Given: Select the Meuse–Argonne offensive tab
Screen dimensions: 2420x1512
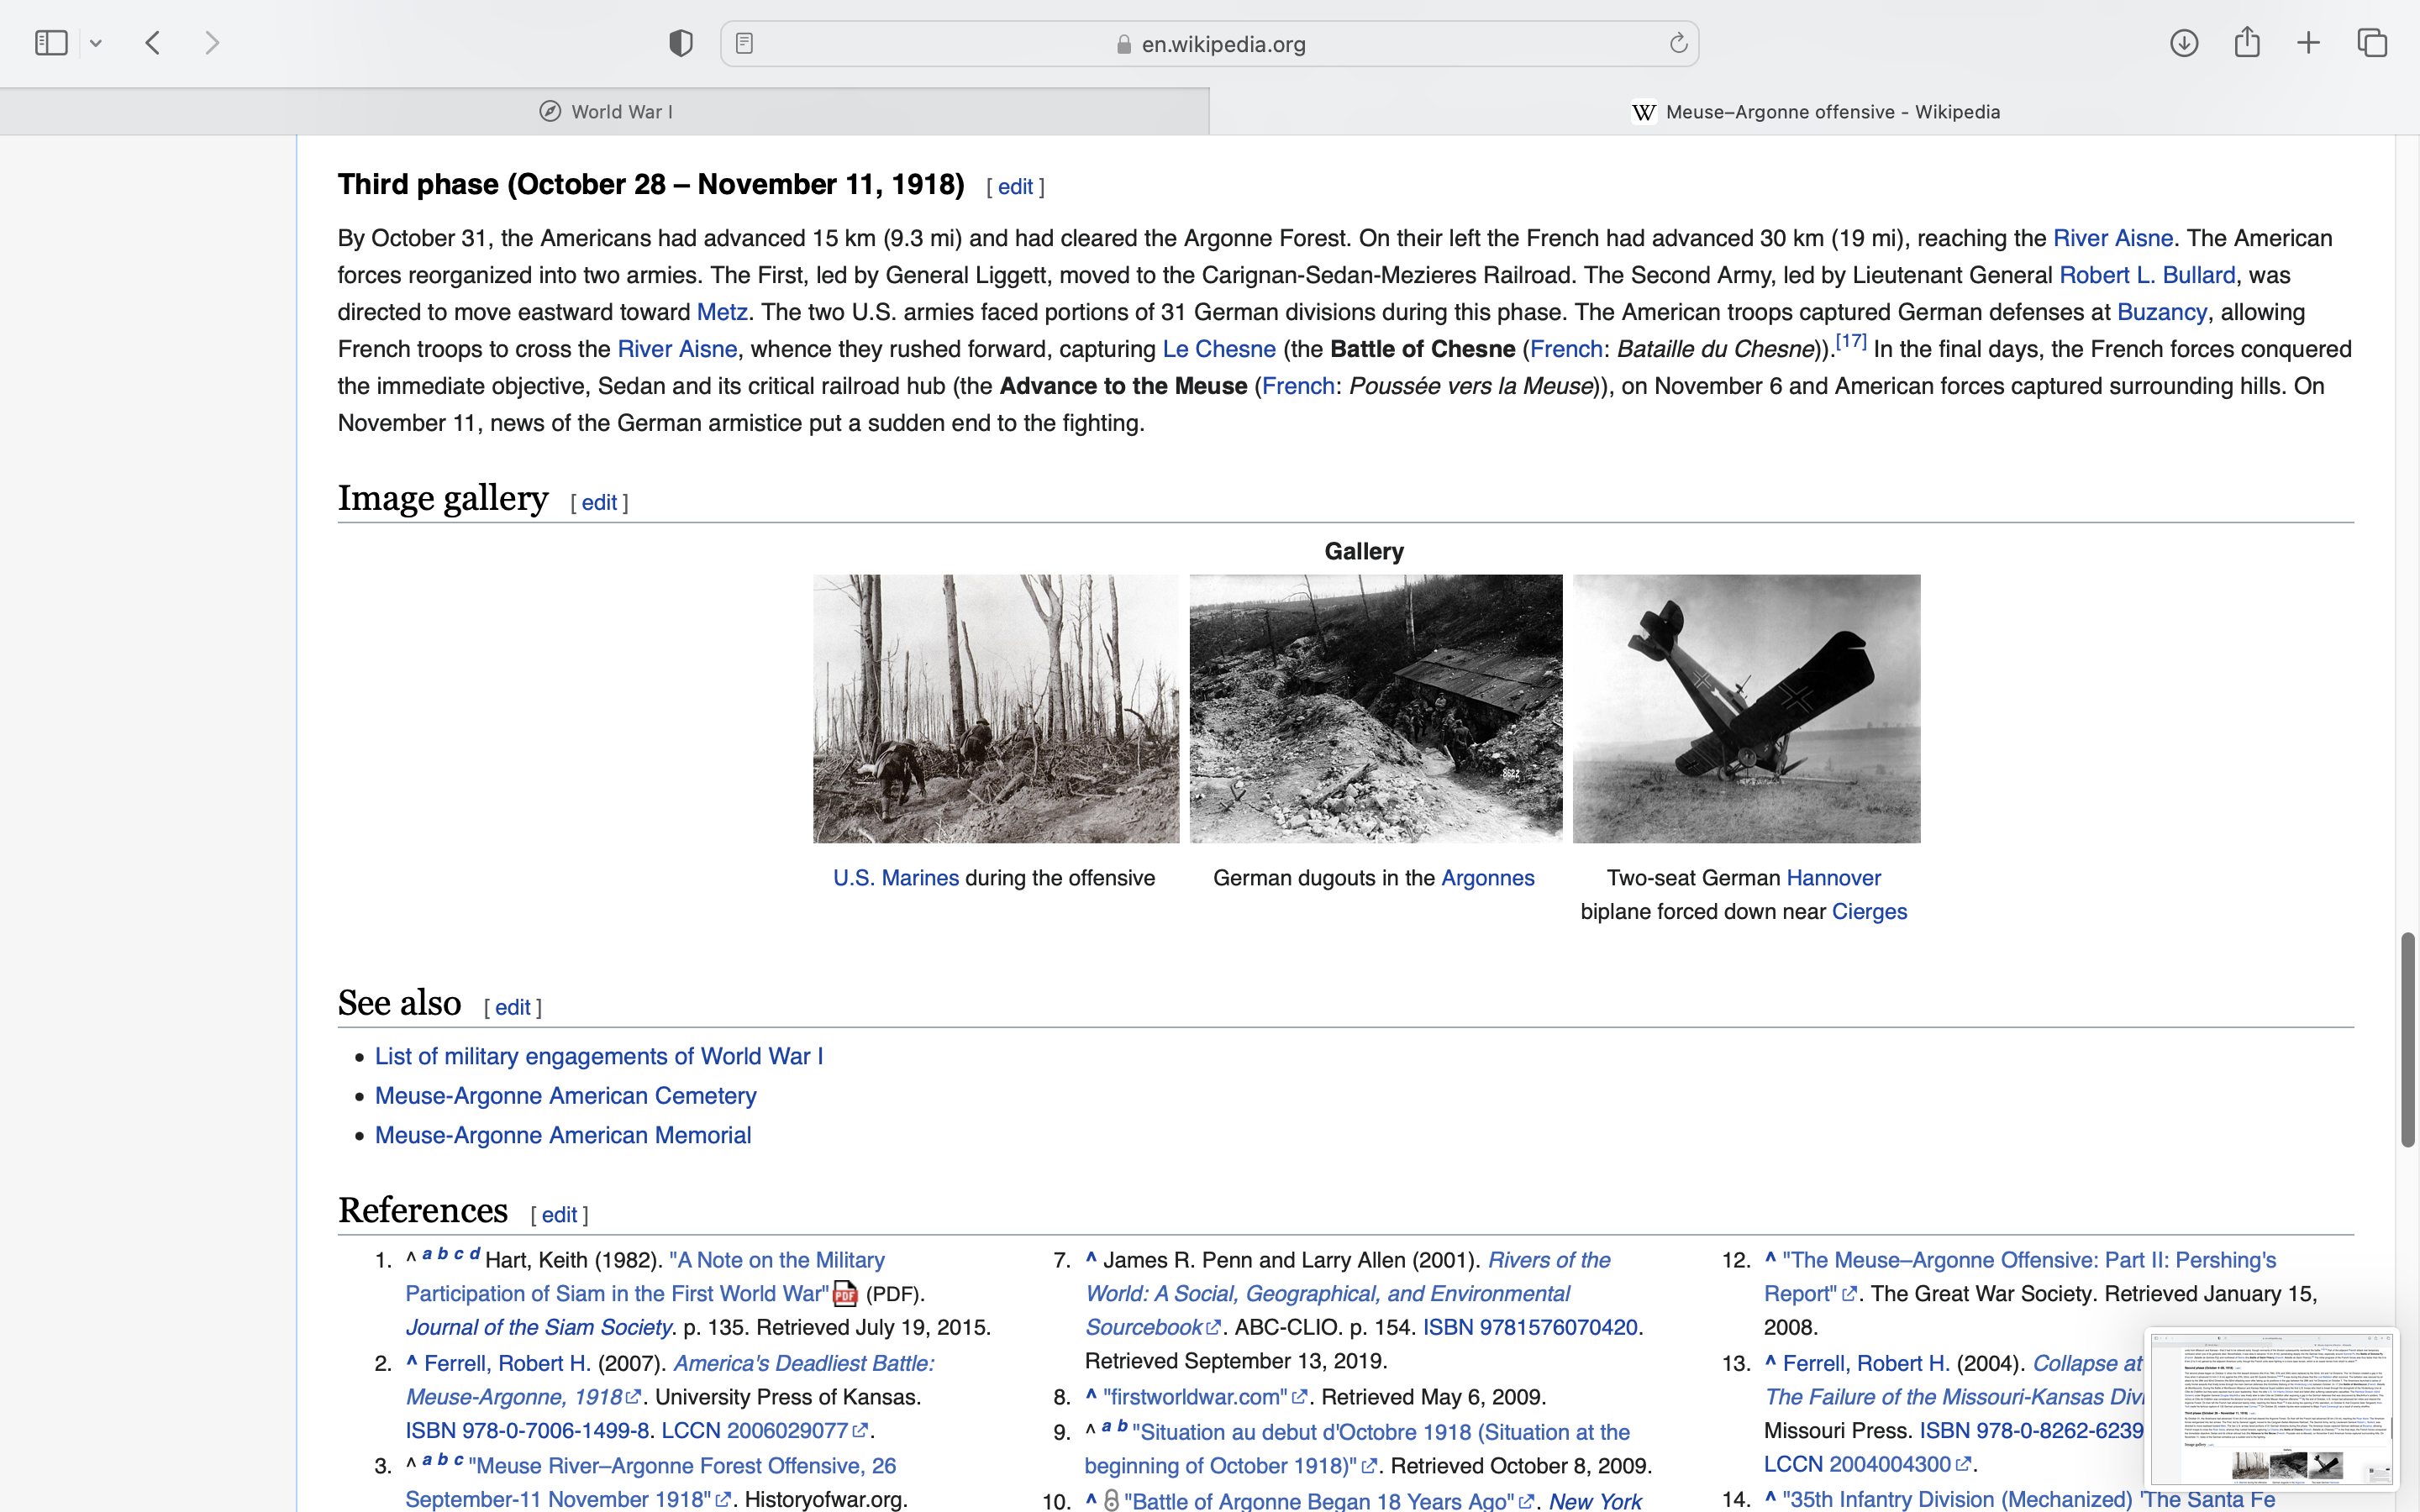Looking at the screenshot, I should [x=1814, y=112].
